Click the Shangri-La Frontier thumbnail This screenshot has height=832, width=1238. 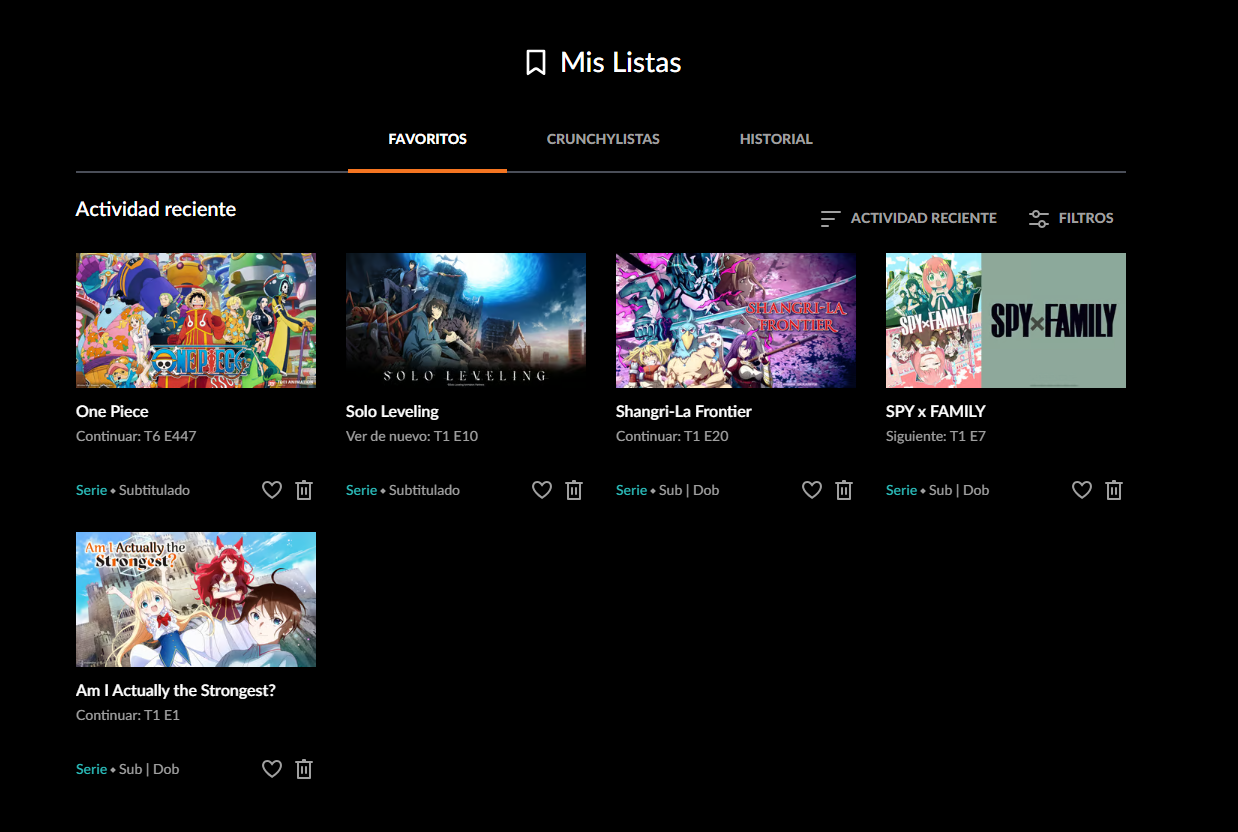point(736,320)
